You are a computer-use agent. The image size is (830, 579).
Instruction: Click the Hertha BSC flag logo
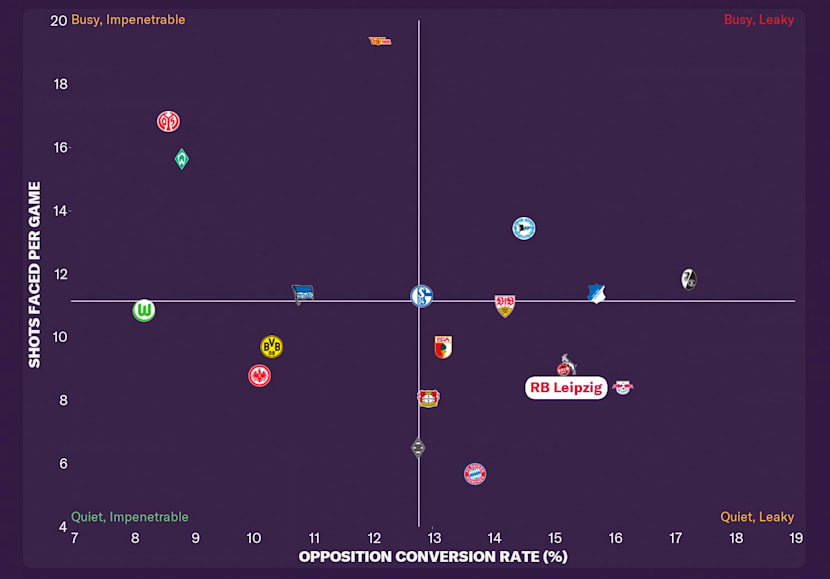click(x=303, y=294)
